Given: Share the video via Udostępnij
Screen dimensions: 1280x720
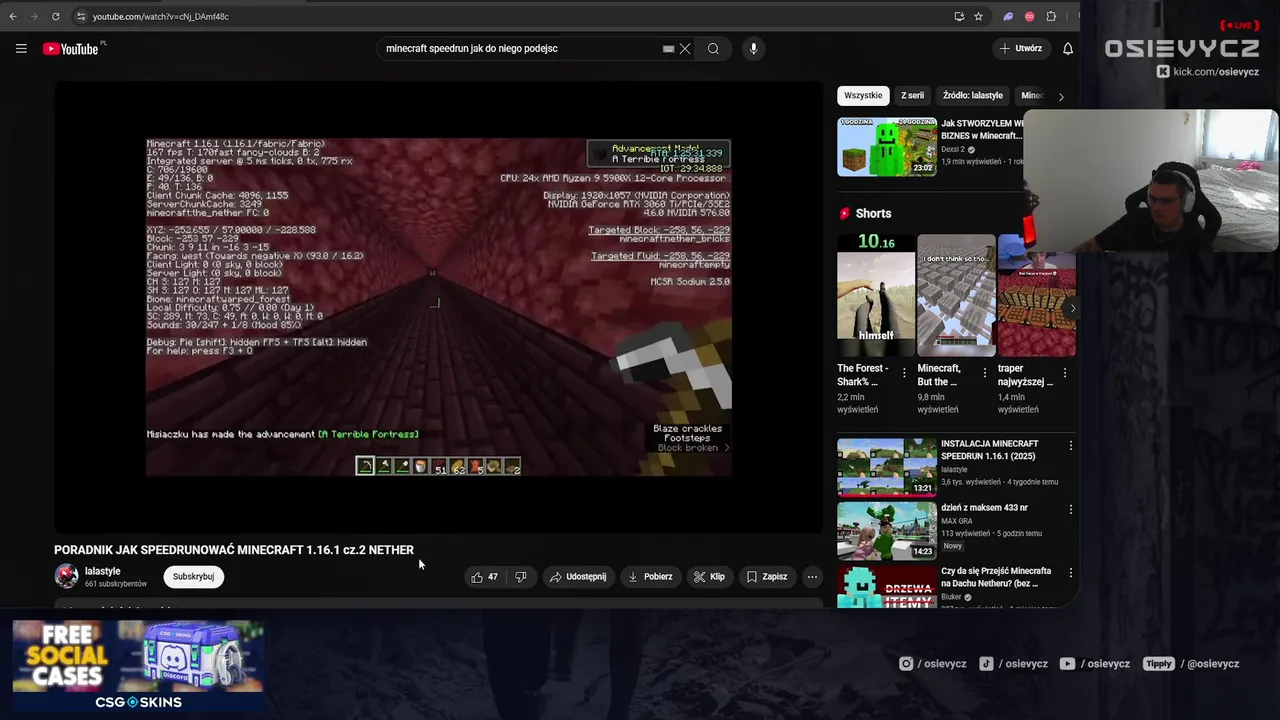Looking at the screenshot, I should tap(577, 576).
